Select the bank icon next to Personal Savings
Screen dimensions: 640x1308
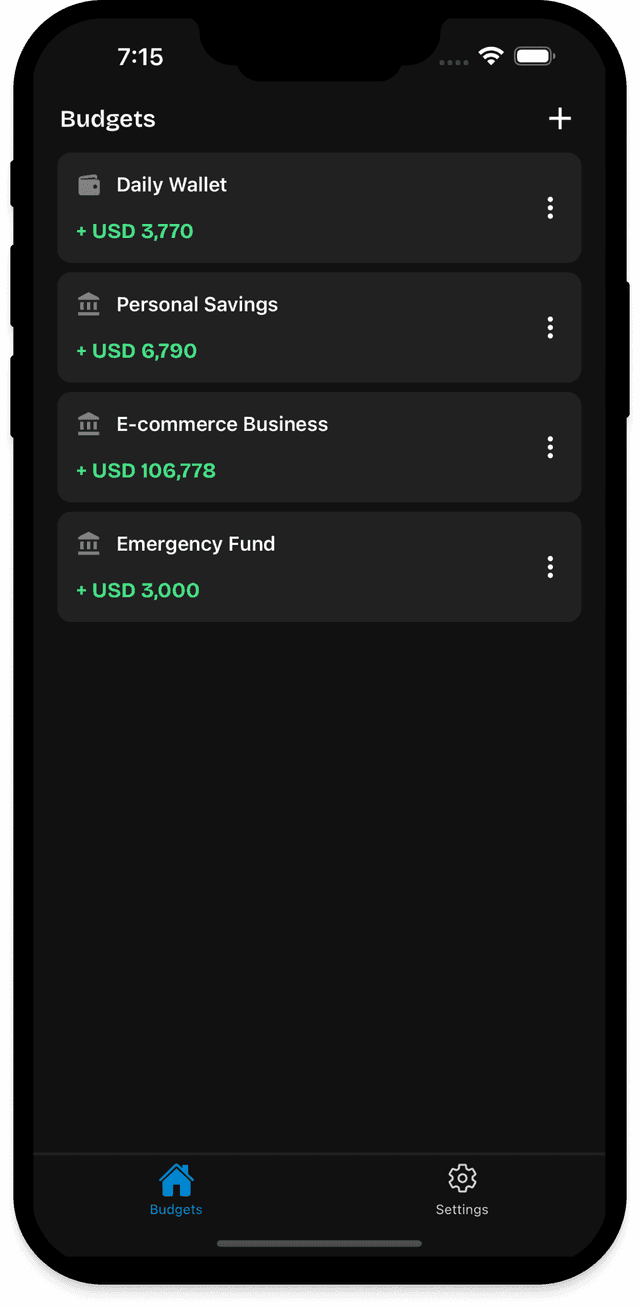pyautogui.click(x=89, y=304)
